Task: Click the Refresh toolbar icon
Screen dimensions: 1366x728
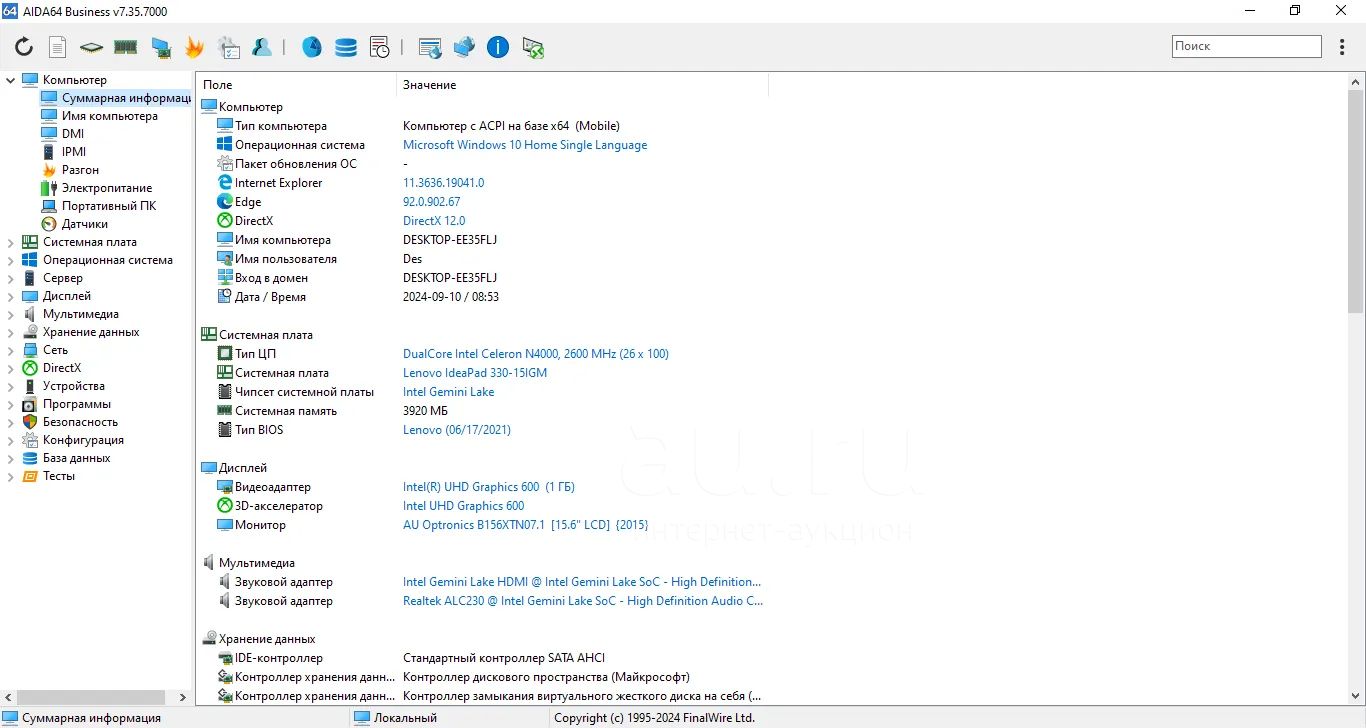Action: point(24,47)
